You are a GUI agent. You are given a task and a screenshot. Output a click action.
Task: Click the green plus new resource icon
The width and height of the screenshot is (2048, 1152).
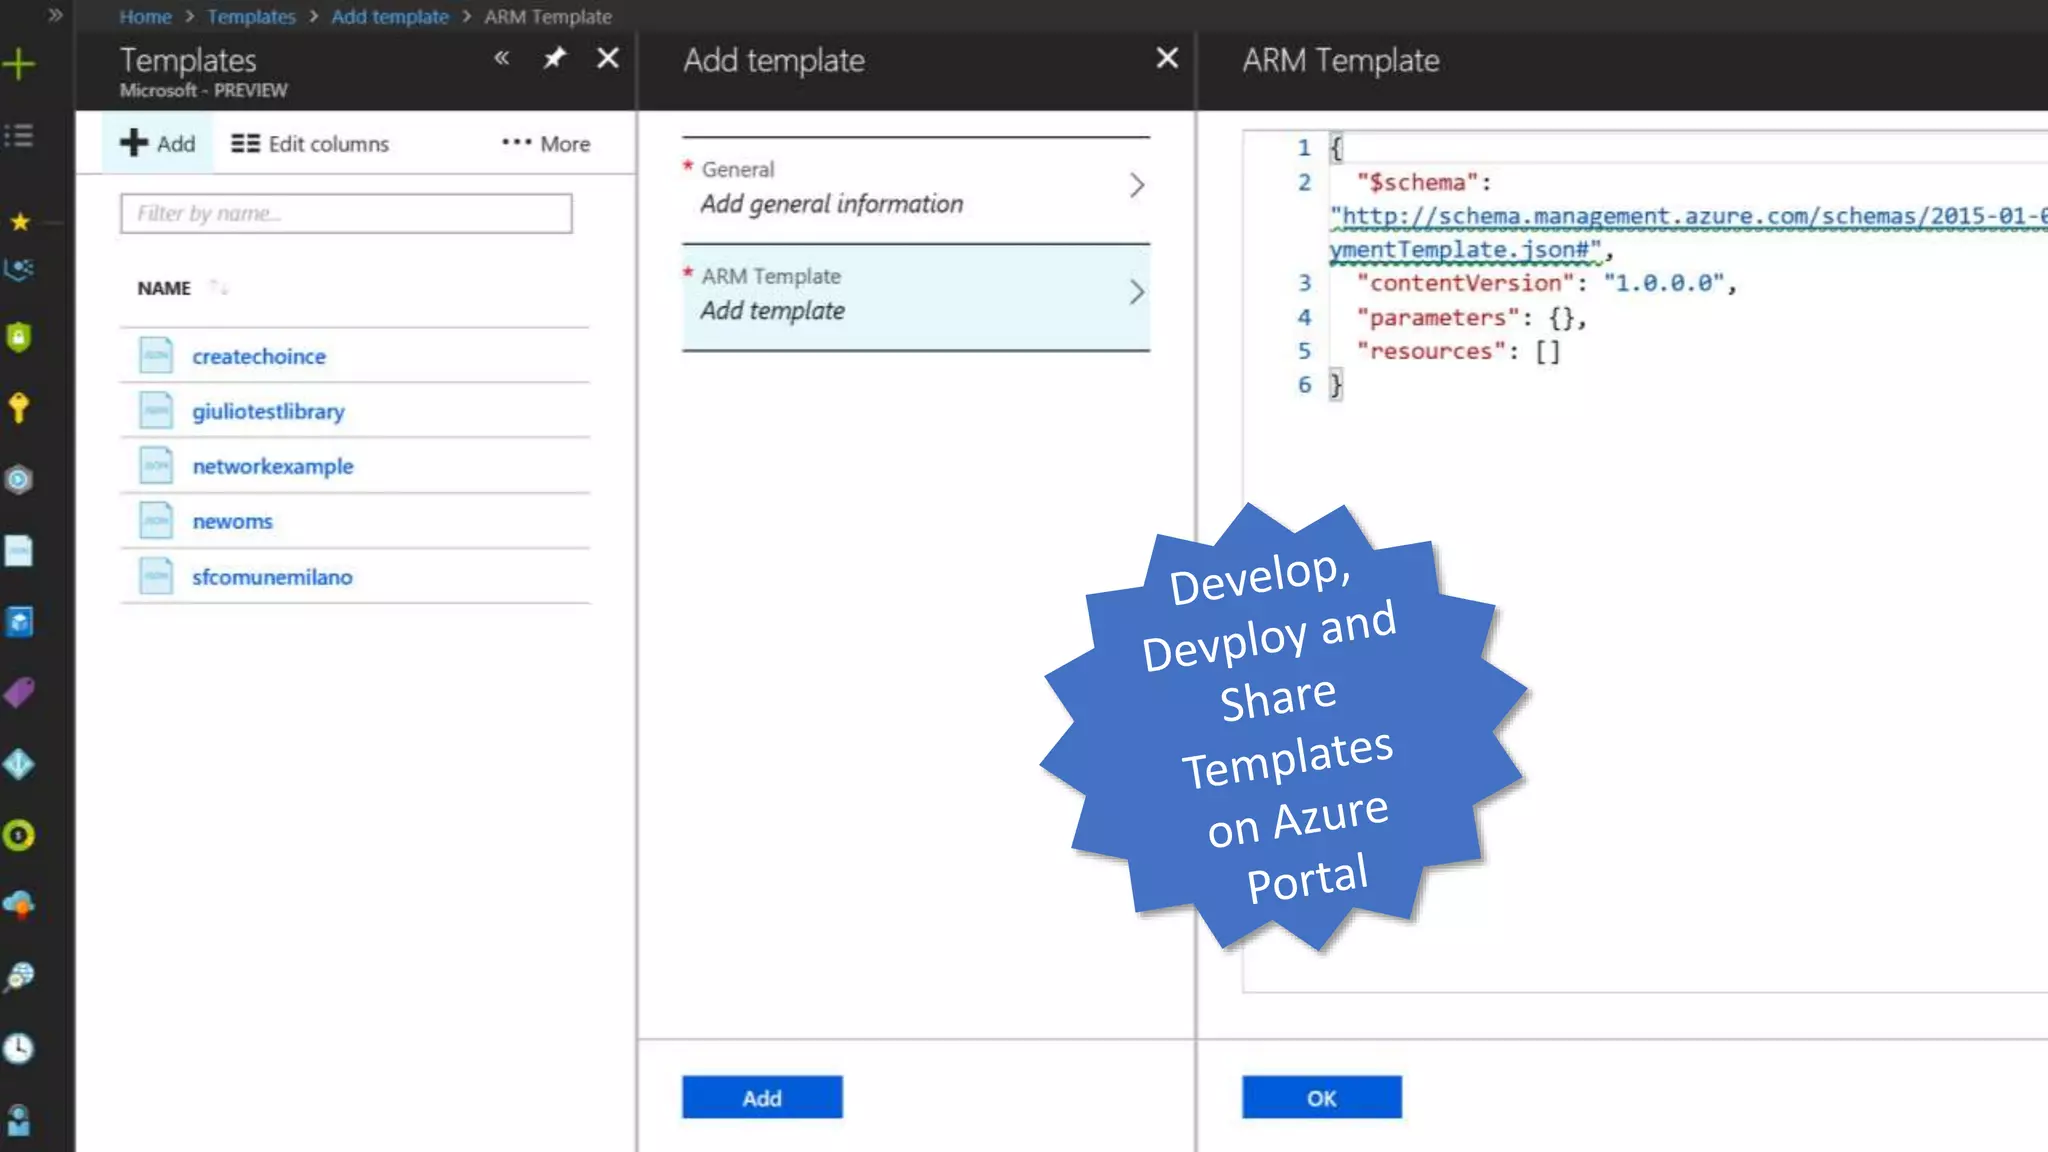click(x=19, y=65)
